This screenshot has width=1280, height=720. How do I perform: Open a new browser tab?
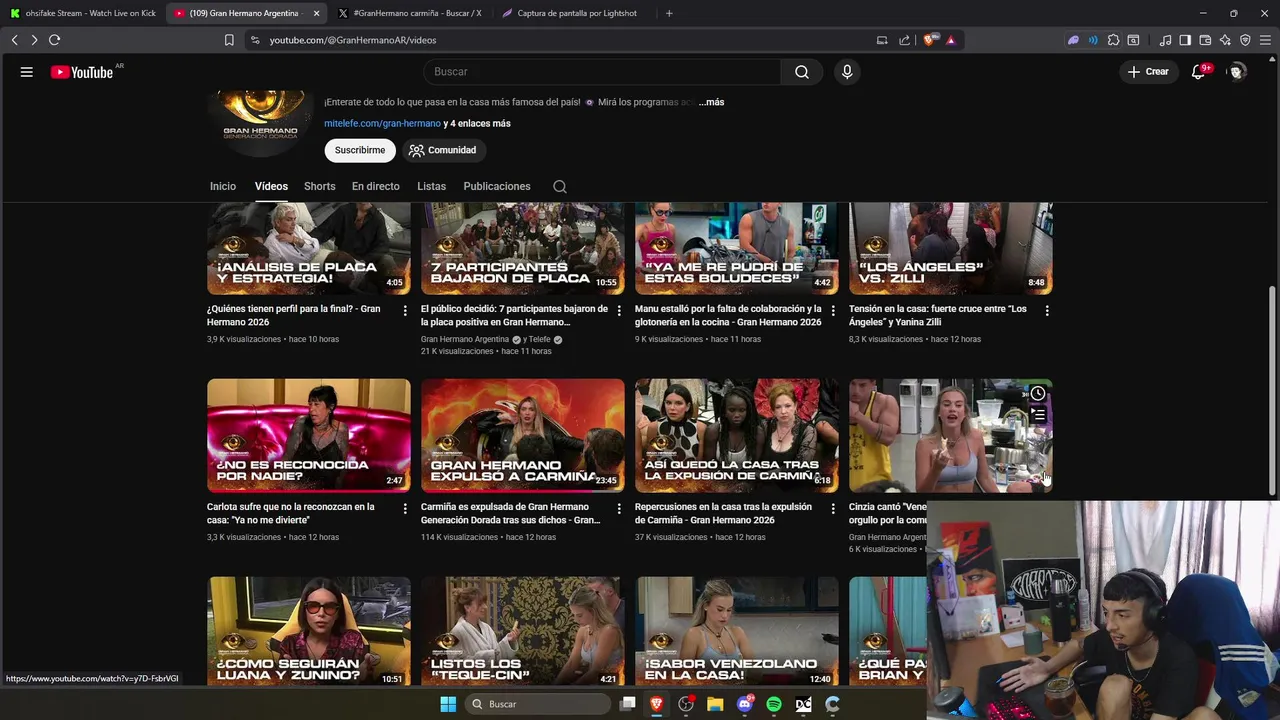(669, 13)
